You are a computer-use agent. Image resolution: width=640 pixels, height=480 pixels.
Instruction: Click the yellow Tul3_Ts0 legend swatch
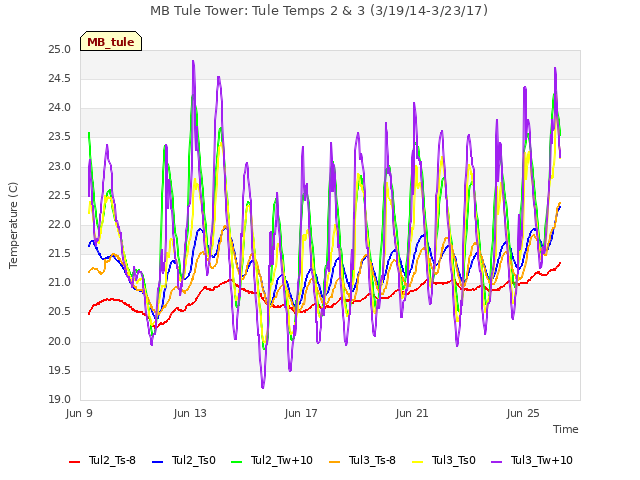point(418,462)
